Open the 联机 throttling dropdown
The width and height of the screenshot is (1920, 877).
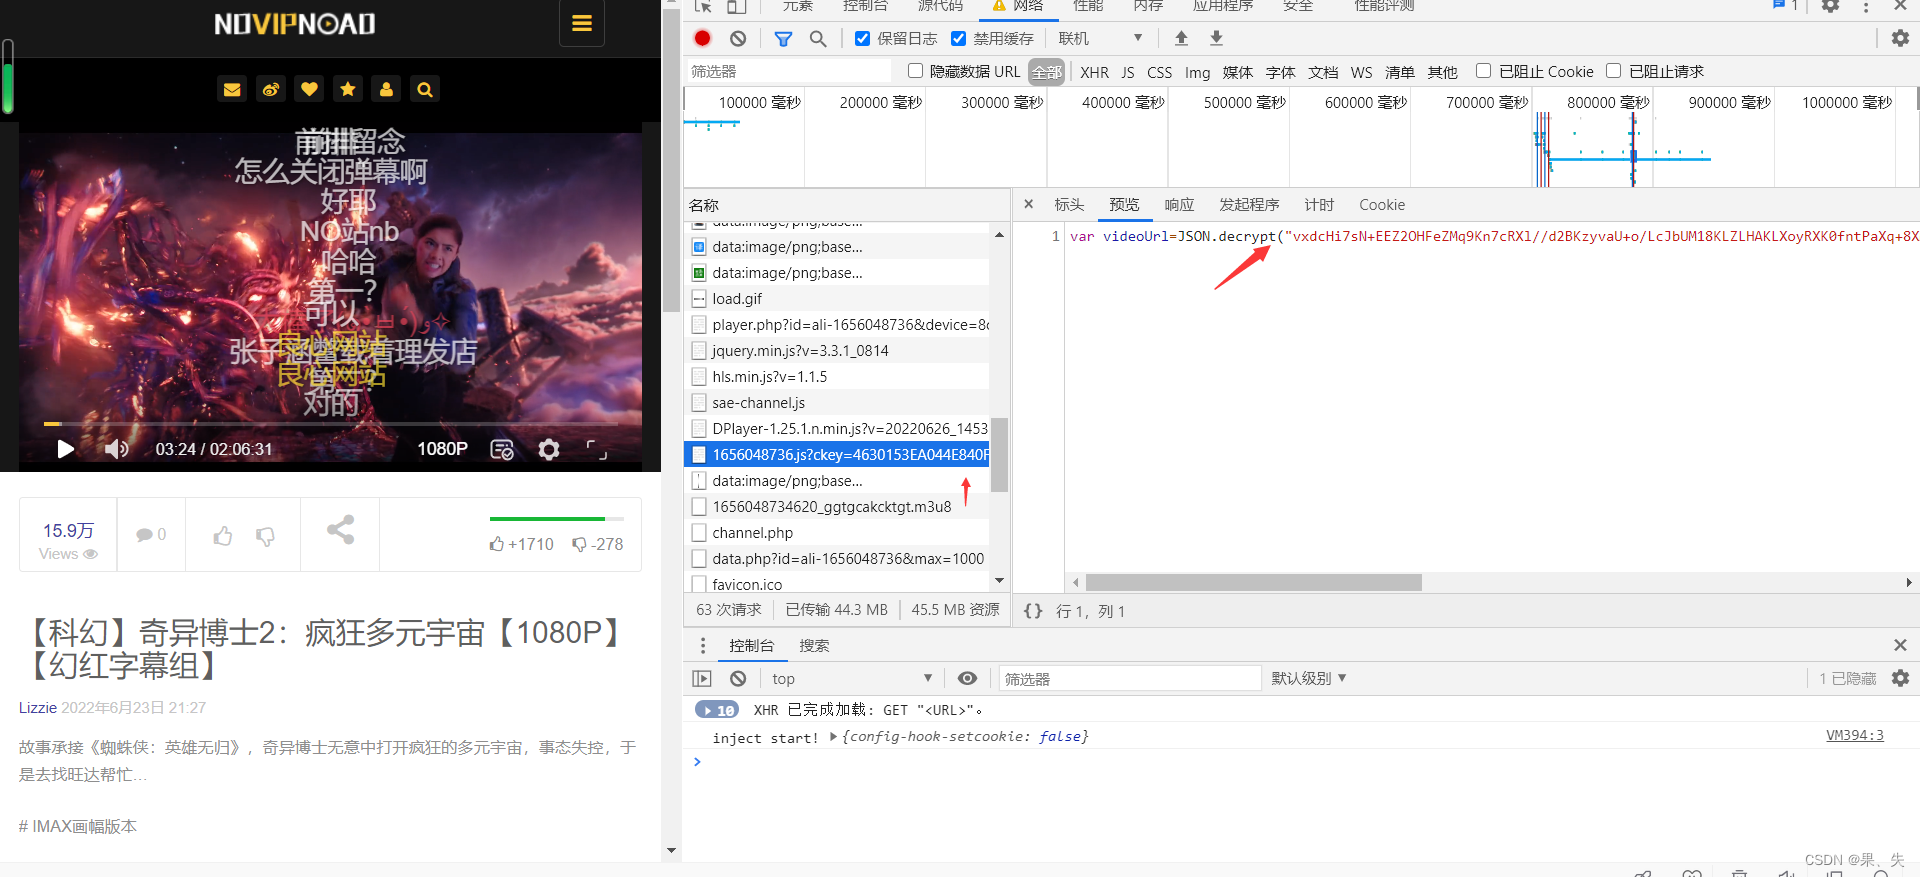[1100, 38]
